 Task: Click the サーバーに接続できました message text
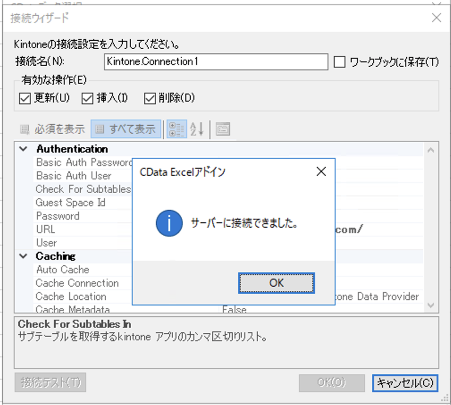[x=244, y=223]
